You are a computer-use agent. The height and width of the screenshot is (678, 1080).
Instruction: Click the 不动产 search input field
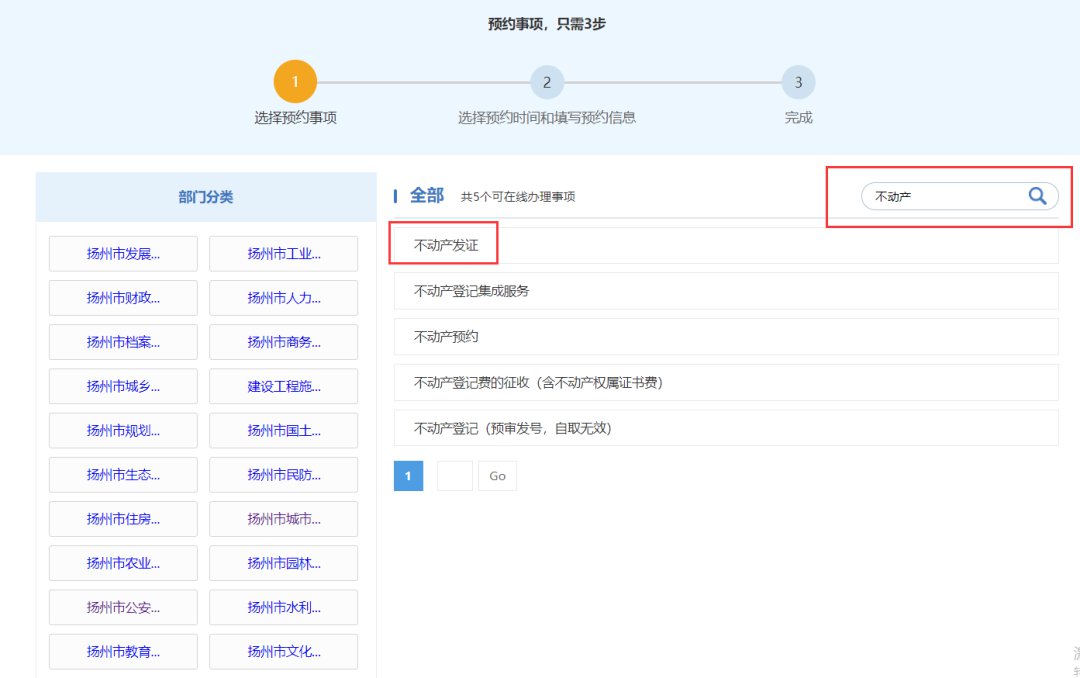coord(940,197)
